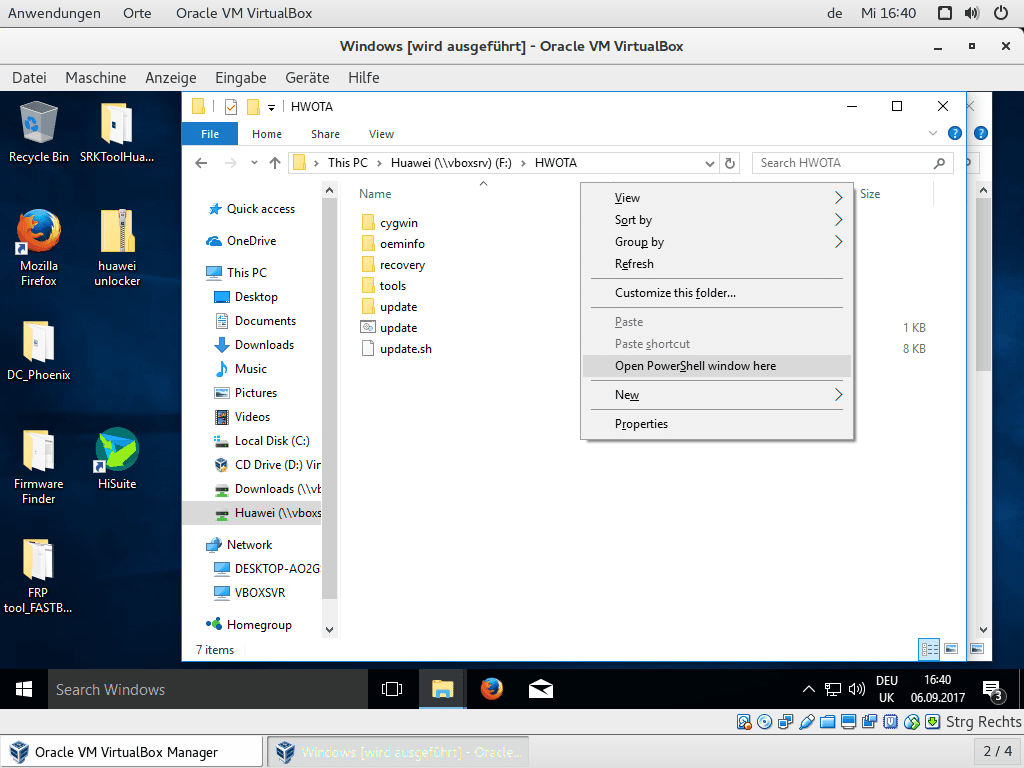Open the Maschine menu in VirtualBox
The width and height of the screenshot is (1024, 768).
(96, 78)
